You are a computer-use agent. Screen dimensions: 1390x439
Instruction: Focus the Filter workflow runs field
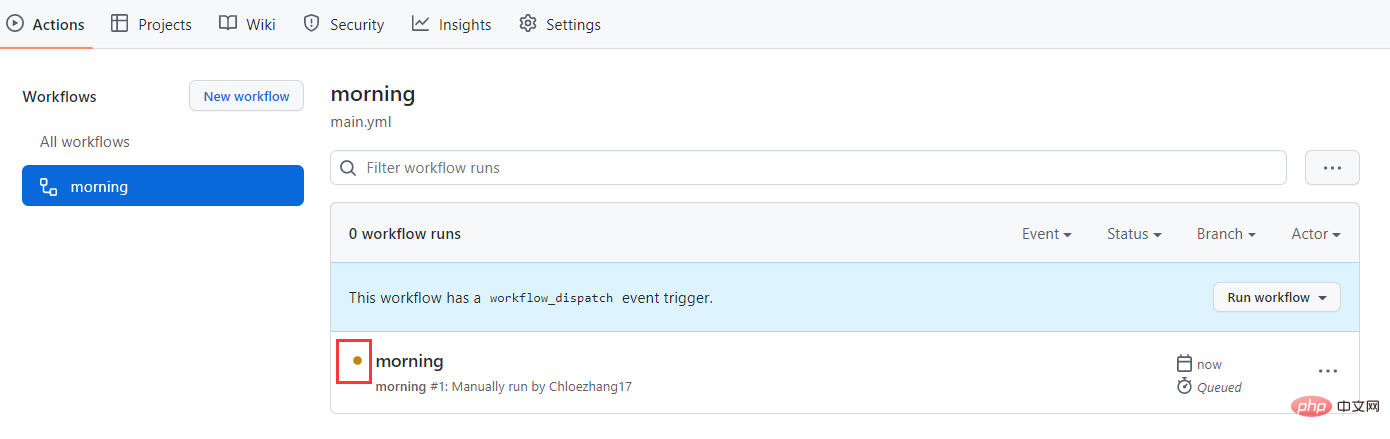820,168
